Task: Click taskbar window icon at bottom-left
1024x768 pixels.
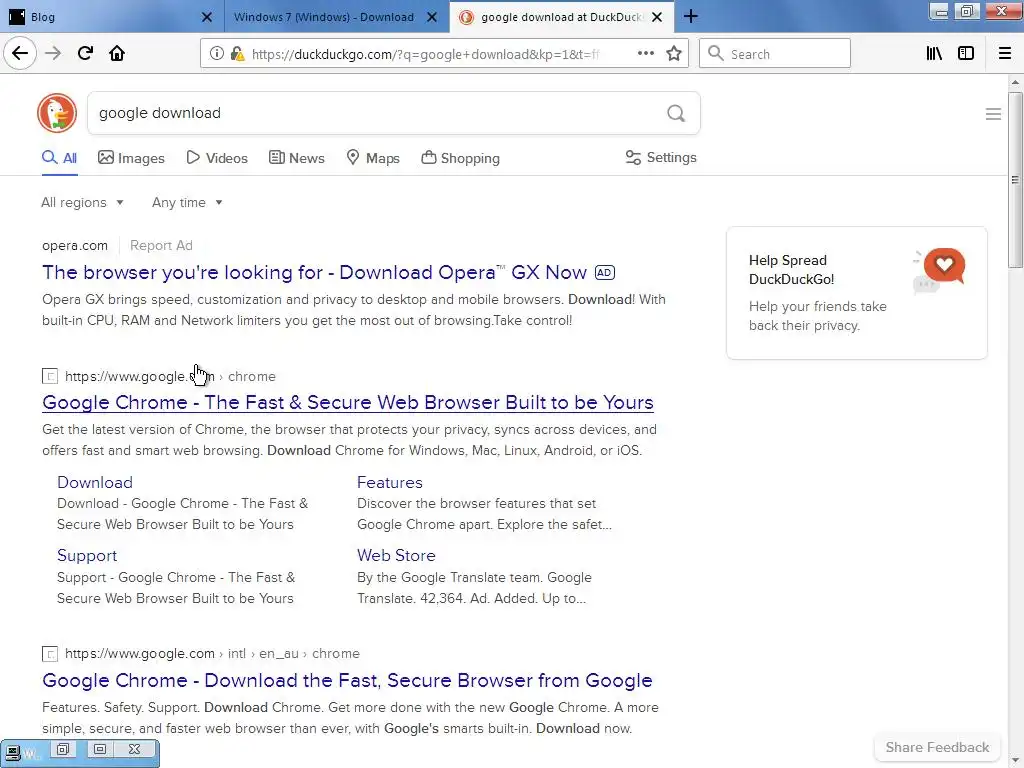Action: tap(14, 752)
